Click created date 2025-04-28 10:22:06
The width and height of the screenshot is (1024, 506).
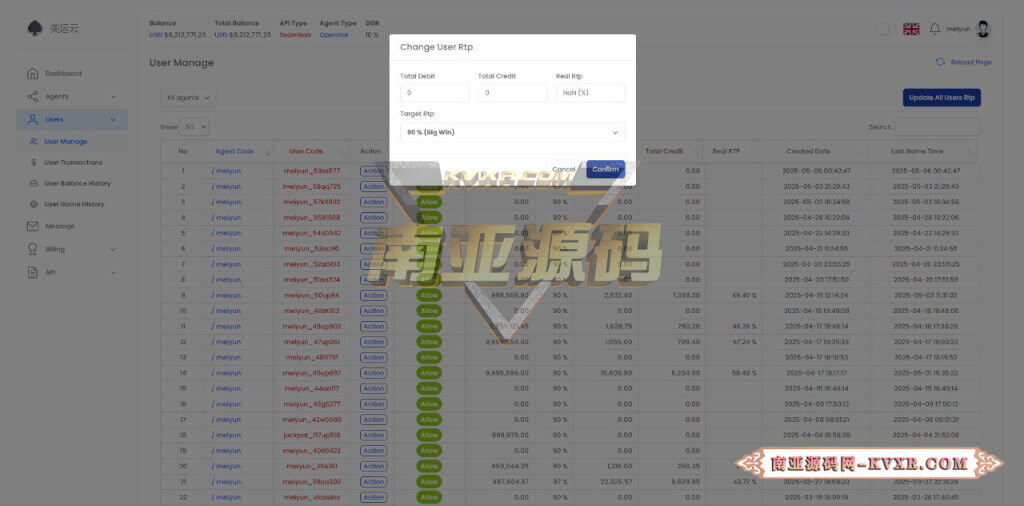816,217
